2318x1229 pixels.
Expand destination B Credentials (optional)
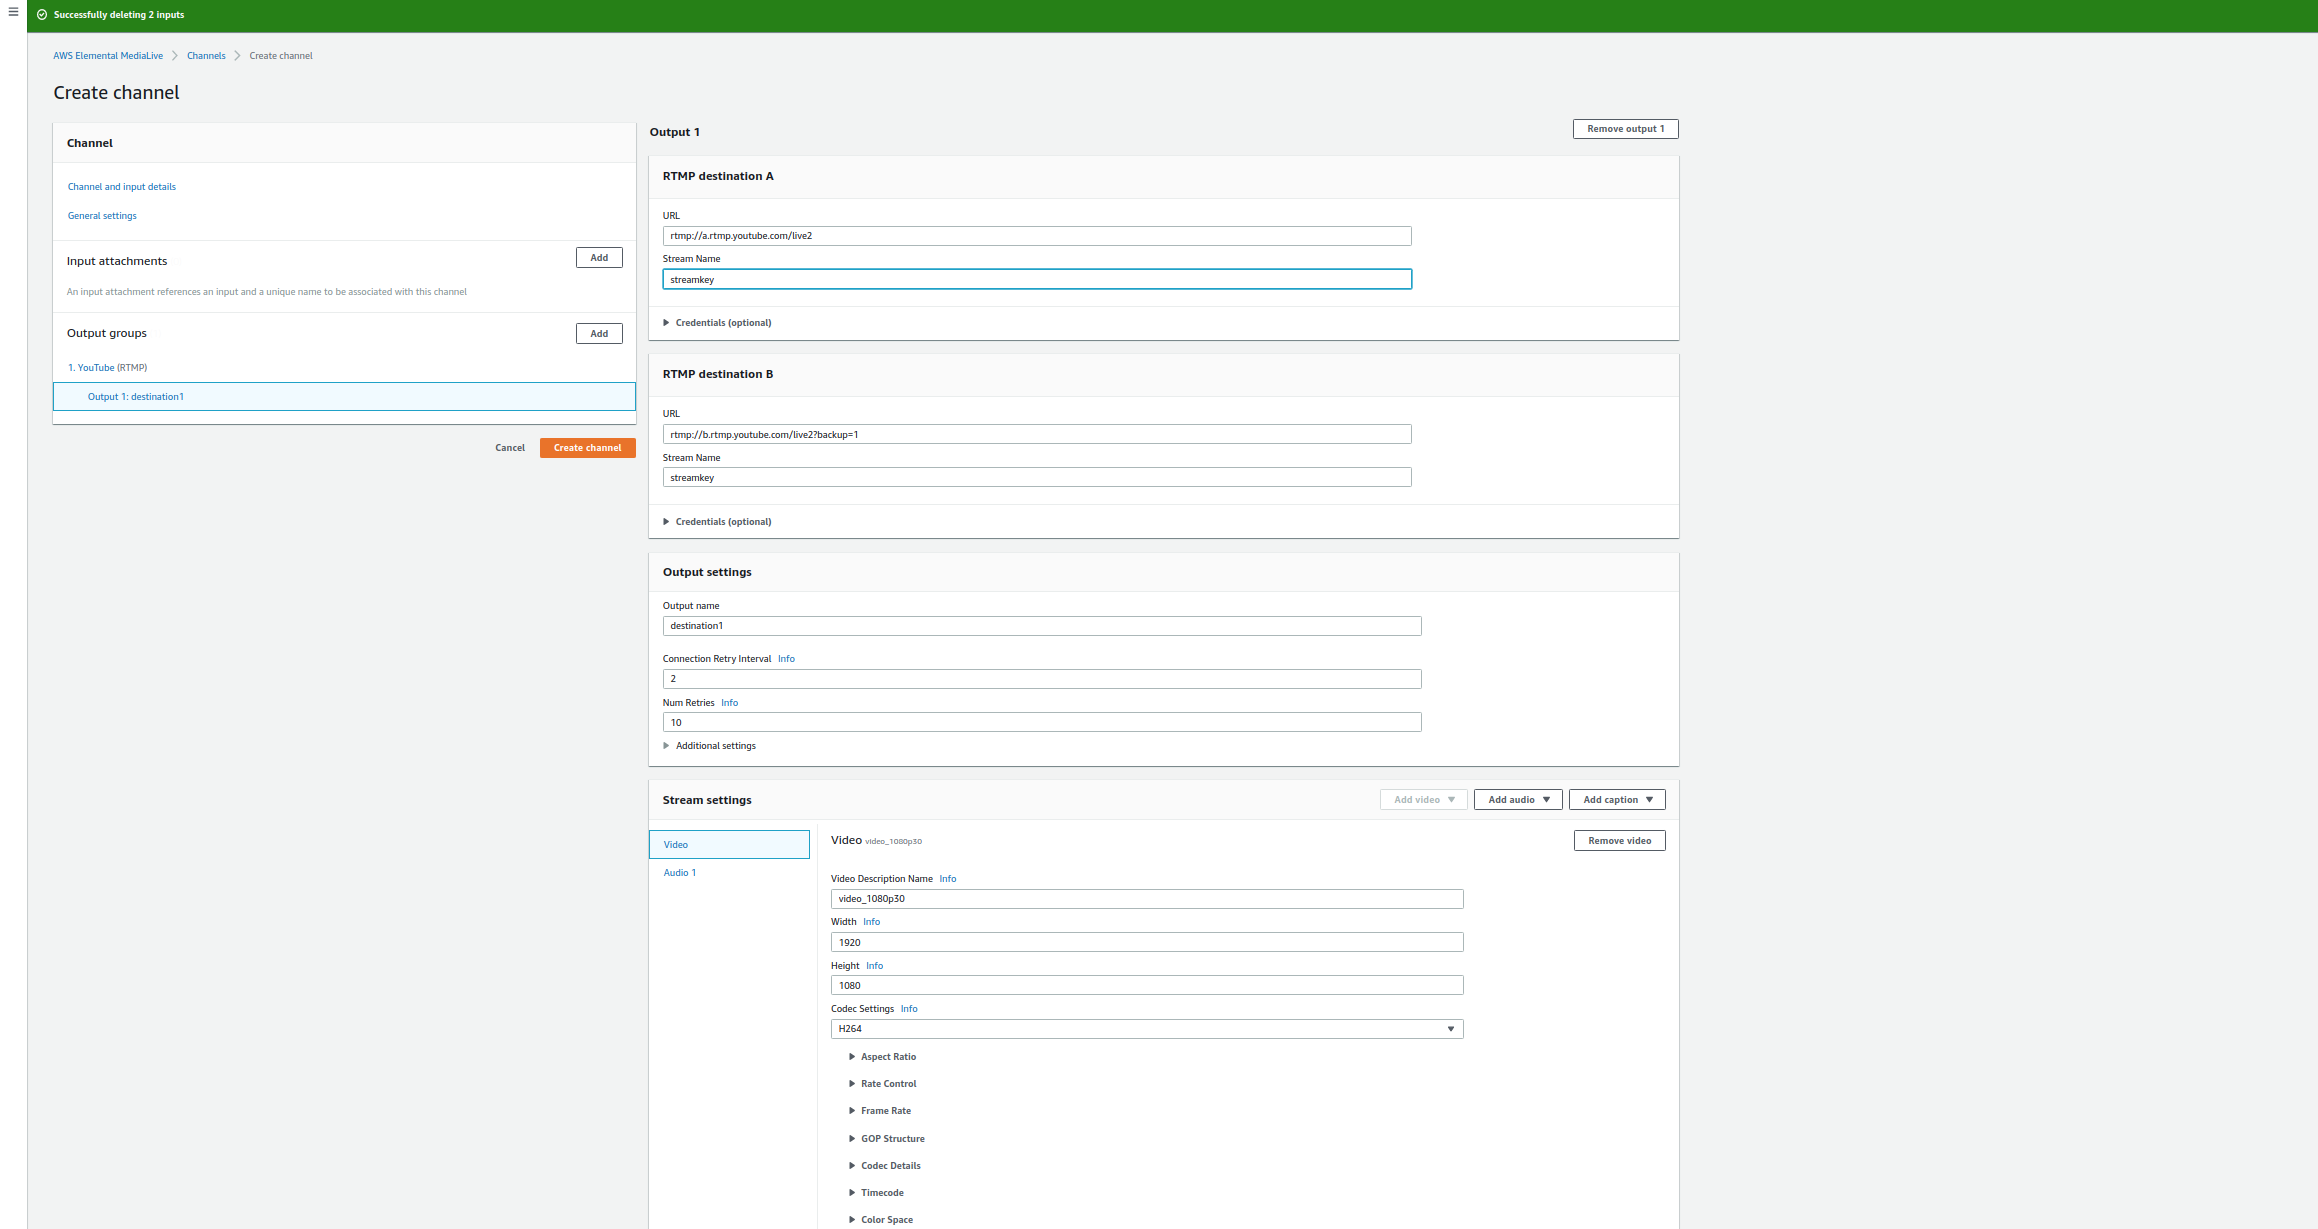(717, 522)
